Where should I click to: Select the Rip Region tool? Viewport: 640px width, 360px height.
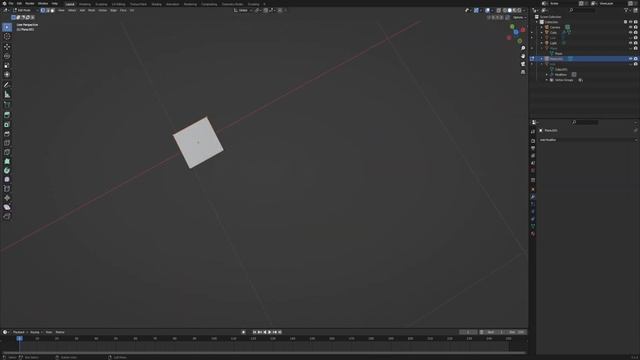coord(7,216)
